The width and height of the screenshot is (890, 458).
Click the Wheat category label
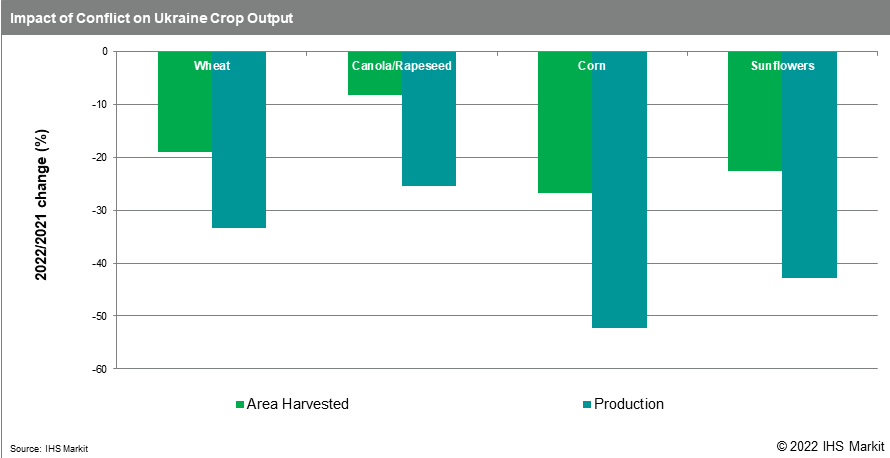click(x=212, y=66)
